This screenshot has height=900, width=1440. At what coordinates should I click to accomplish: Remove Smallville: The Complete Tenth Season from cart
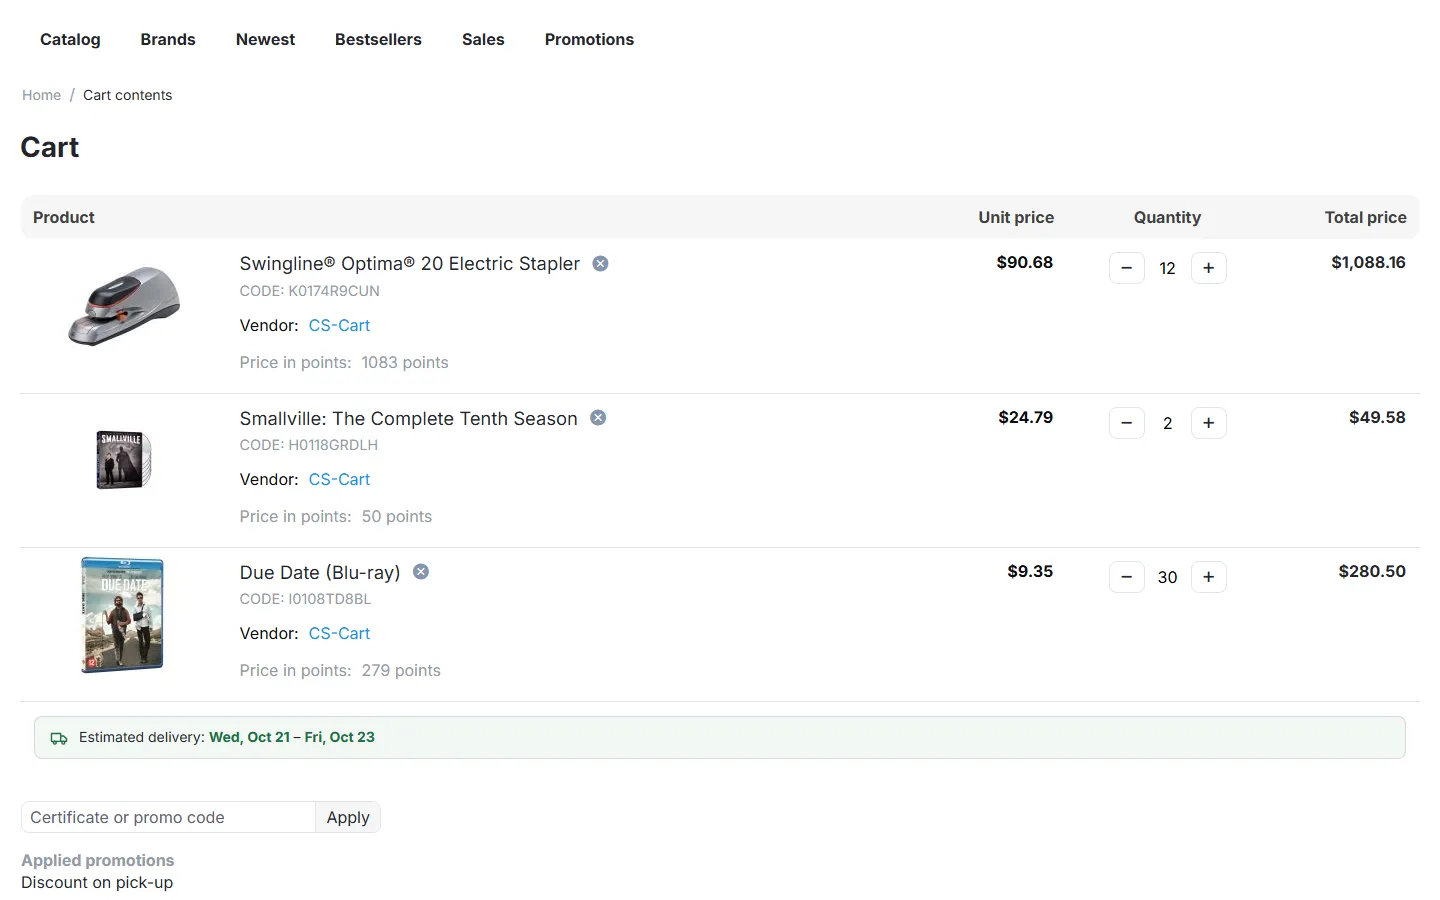point(598,418)
